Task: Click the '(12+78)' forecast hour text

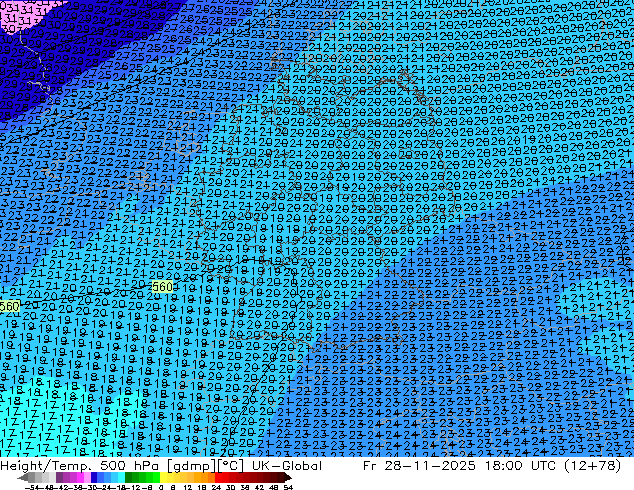Action: (594, 465)
